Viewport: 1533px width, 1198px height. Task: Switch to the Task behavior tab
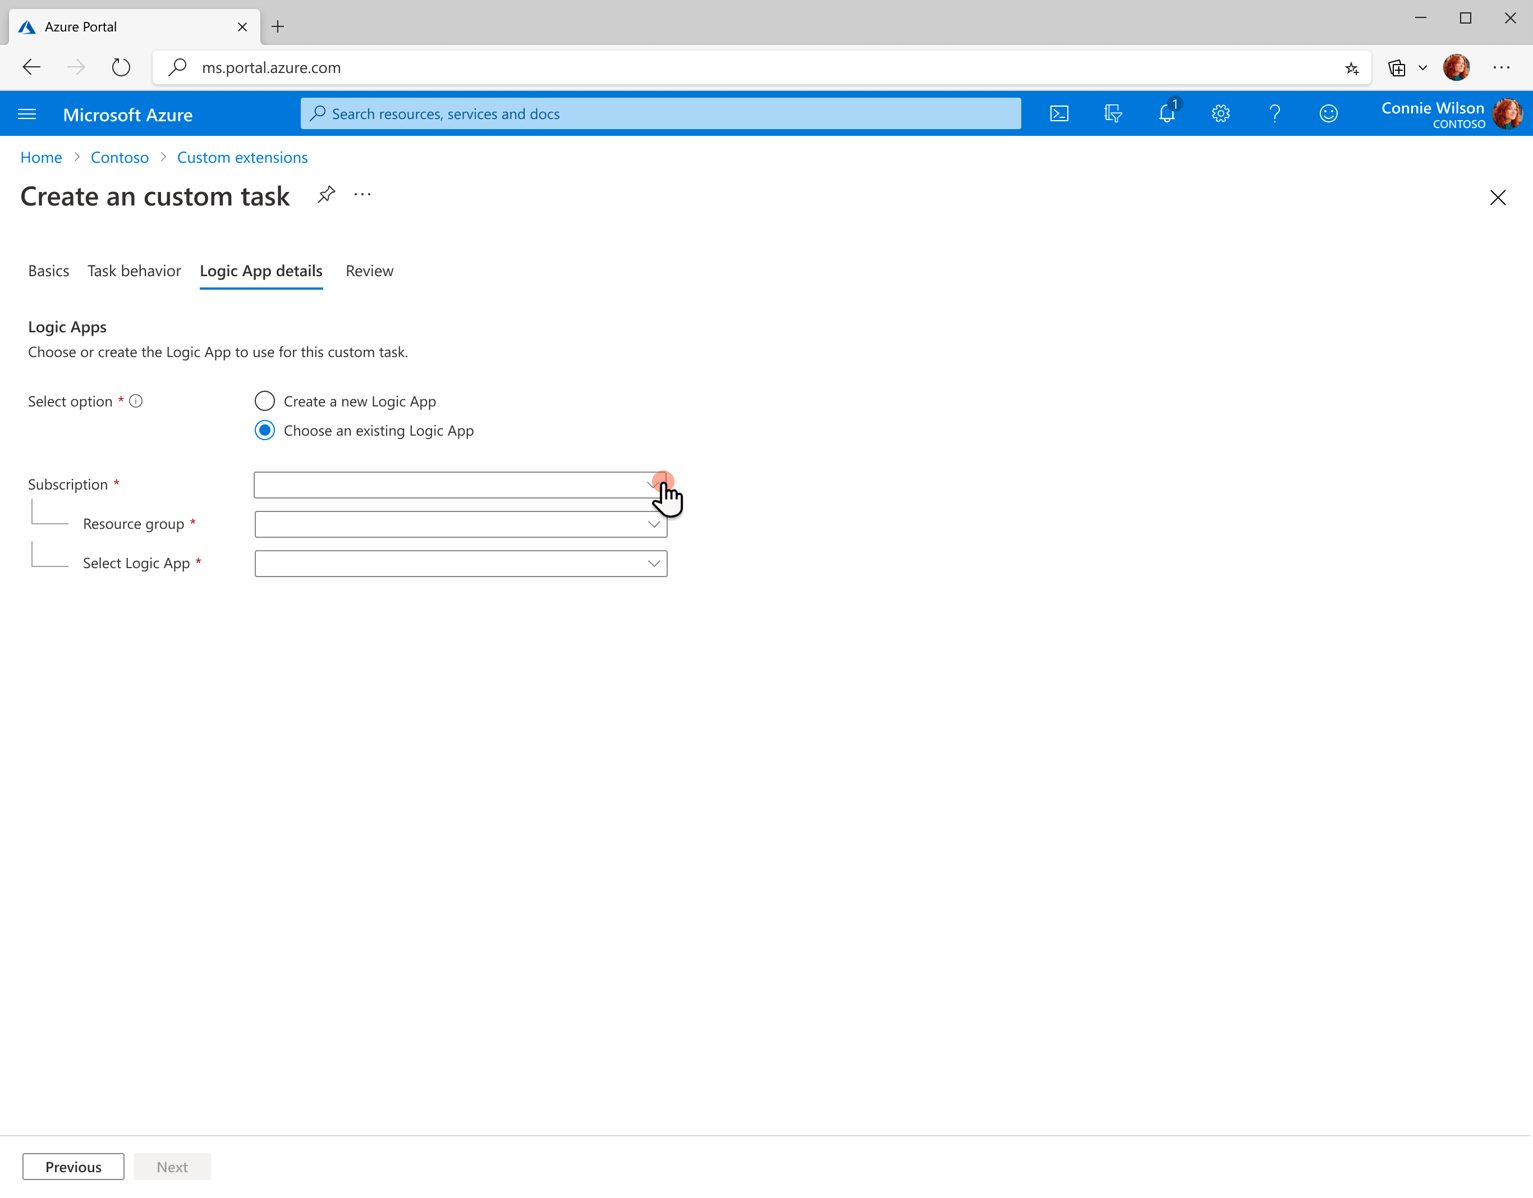point(133,270)
